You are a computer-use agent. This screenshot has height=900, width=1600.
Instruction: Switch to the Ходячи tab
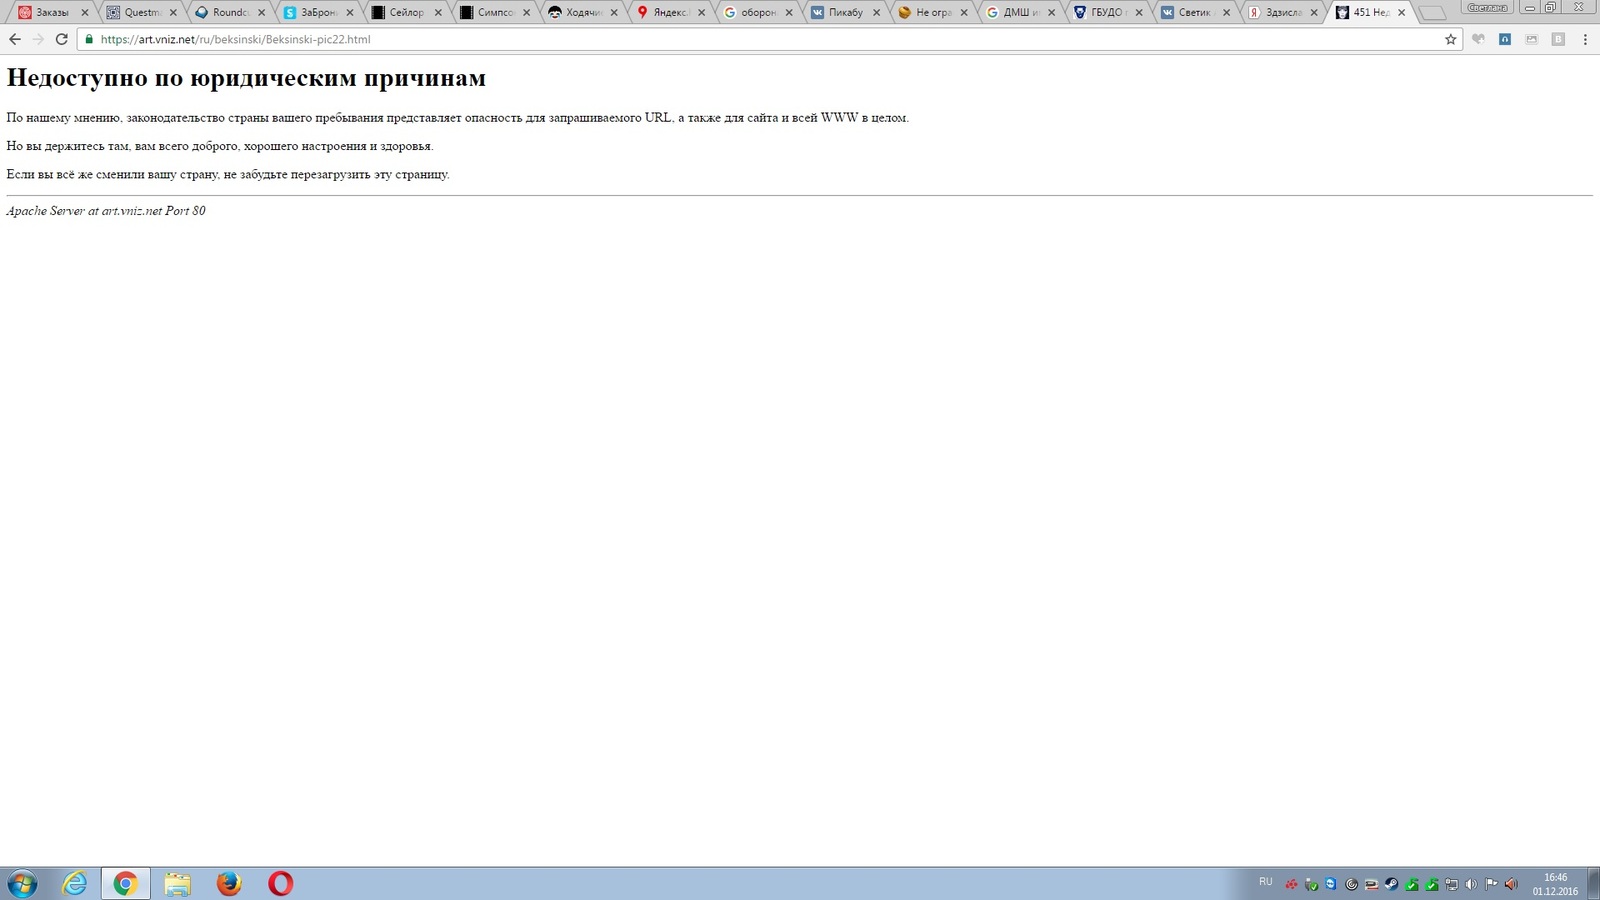click(583, 12)
